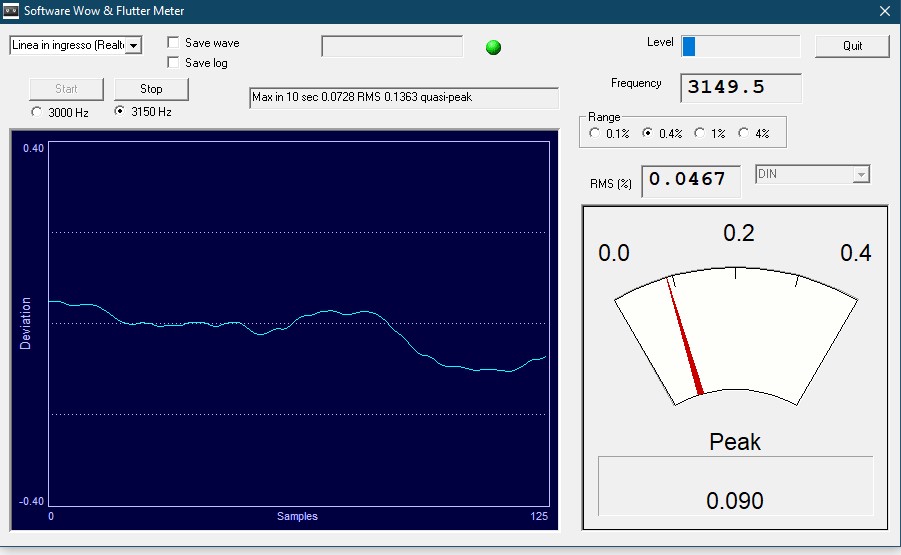Click the Samples axis label
Viewport: 901px width, 555px height.
pos(297,516)
